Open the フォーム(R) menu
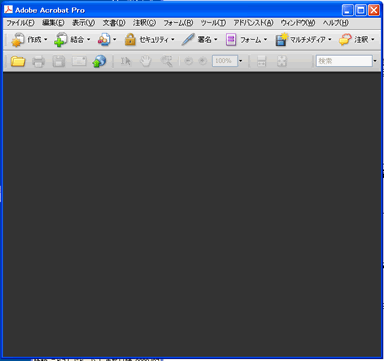Screen dimensions: 384x361 tap(178, 23)
